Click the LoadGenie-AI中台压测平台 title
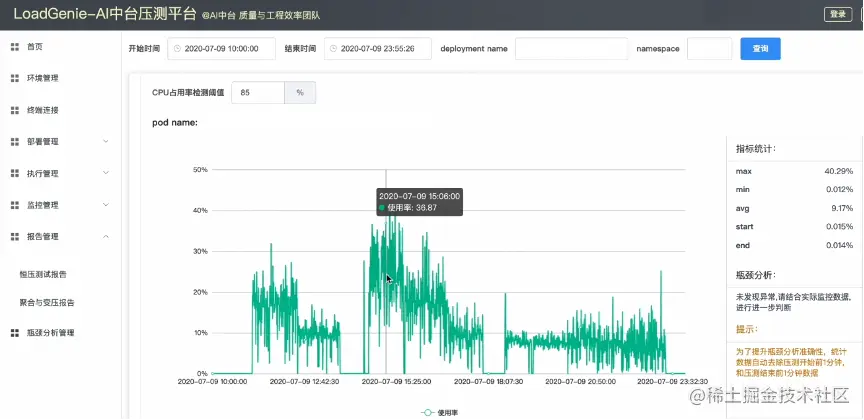Viewport: 864px width, 420px height. [x=105, y=14]
